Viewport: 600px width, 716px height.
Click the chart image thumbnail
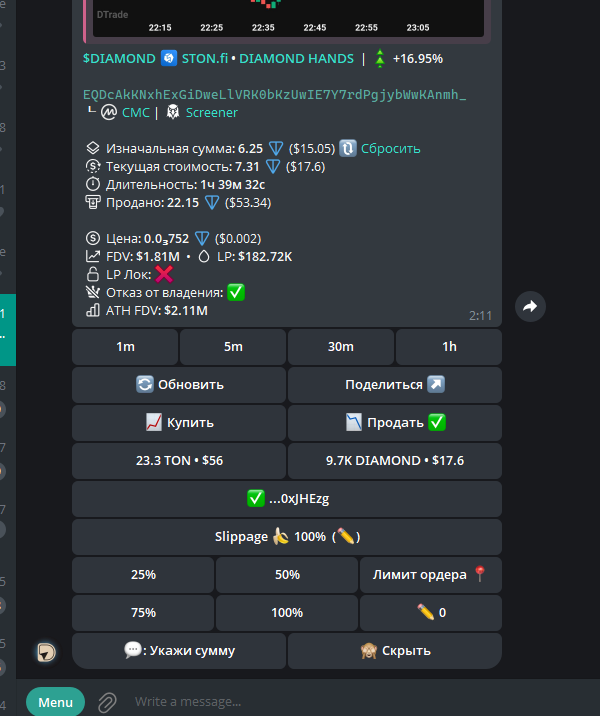[x=288, y=18]
